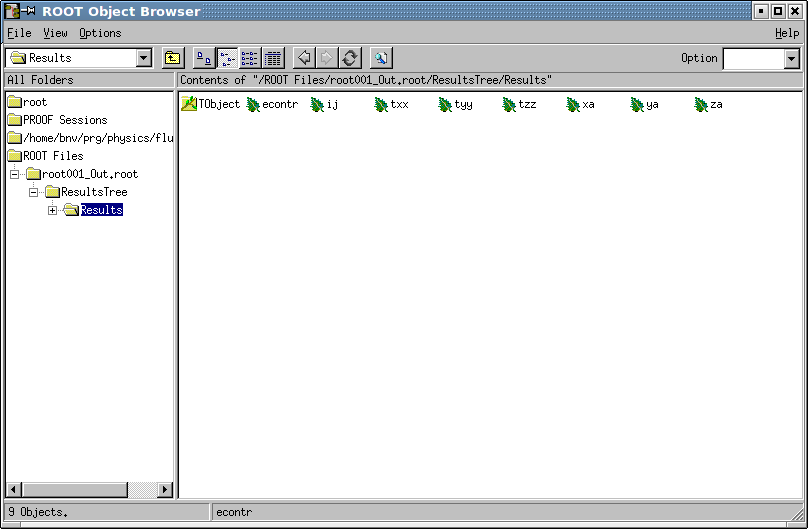Select ResultsTree in folder tree
The height and width of the screenshot is (529, 808).
[x=87, y=192]
